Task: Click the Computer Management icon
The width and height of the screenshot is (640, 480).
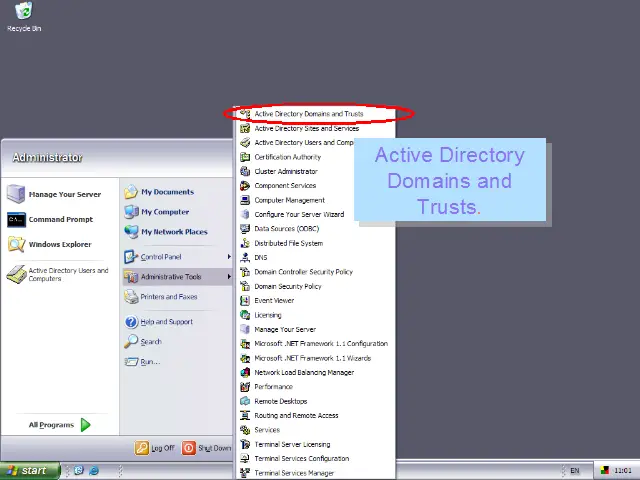Action: 245,200
